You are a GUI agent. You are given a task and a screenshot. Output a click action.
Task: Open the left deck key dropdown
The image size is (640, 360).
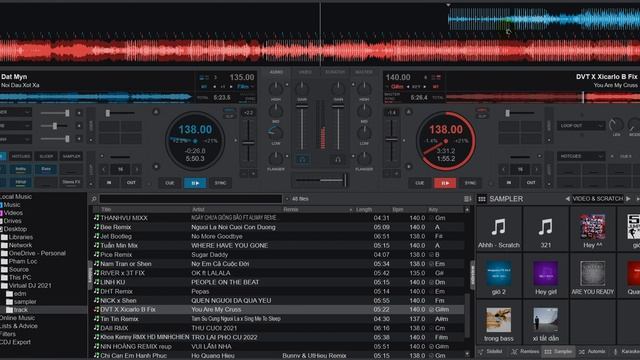pos(245,87)
